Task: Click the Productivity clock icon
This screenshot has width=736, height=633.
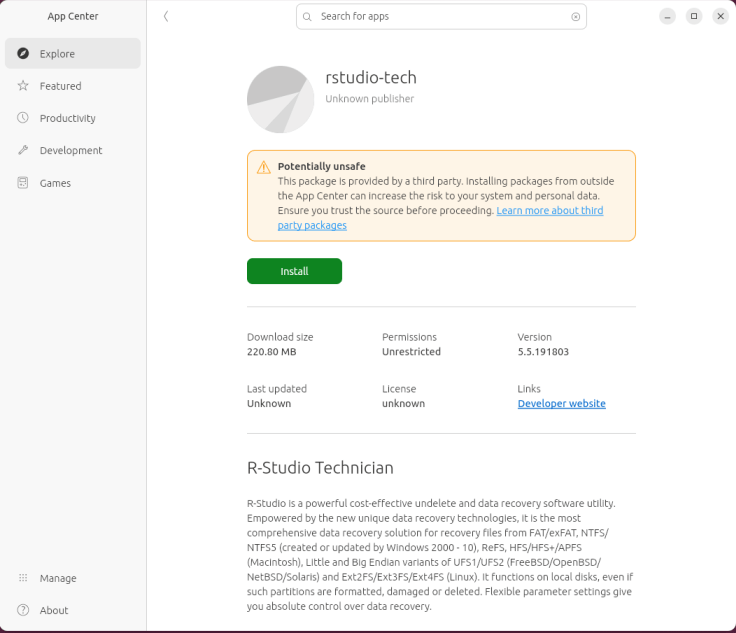Action: point(23,118)
